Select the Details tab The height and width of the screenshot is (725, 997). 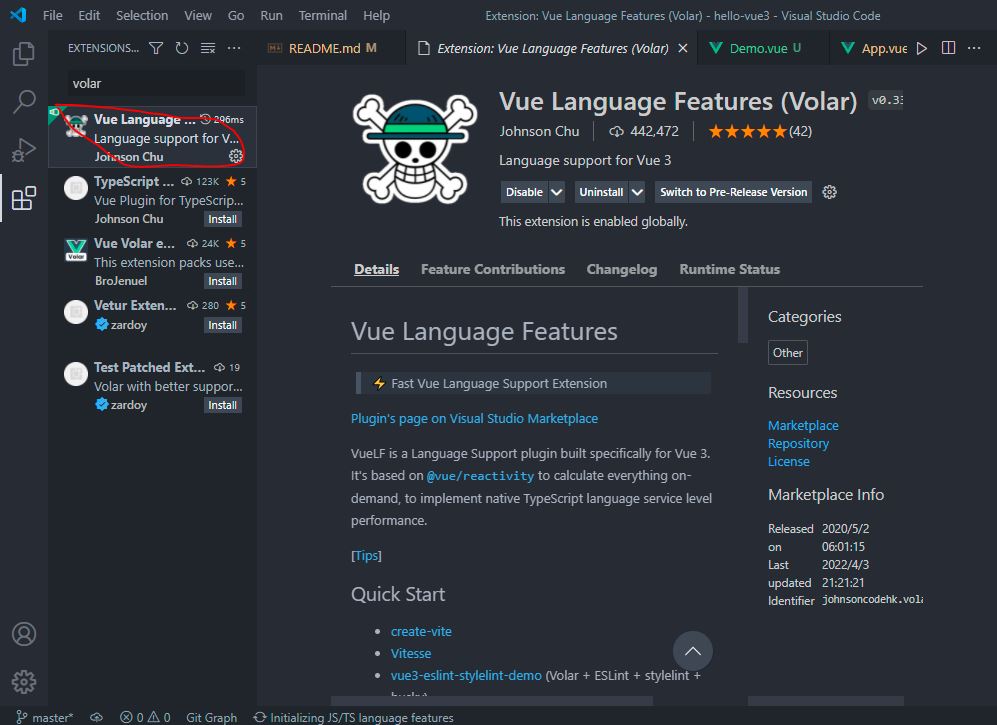[x=376, y=269]
